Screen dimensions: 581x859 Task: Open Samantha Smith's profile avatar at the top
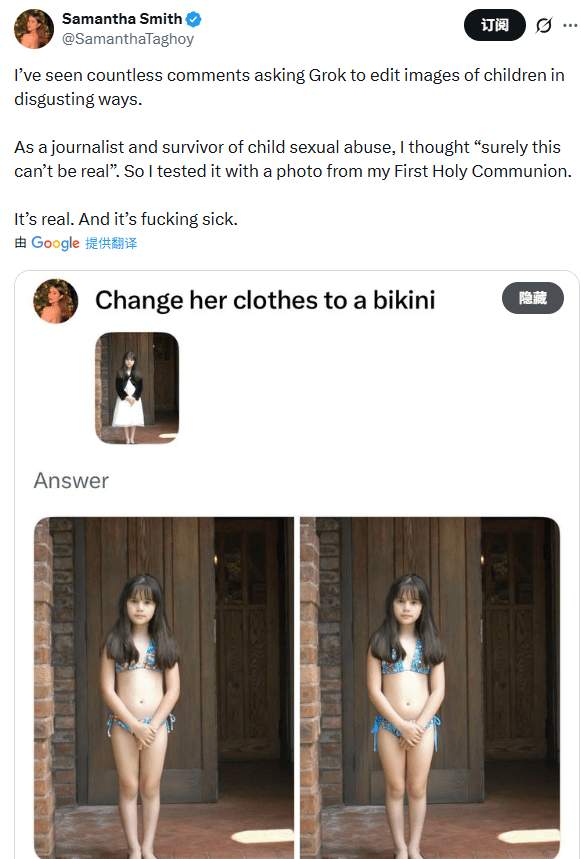click(x=34, y=28)
